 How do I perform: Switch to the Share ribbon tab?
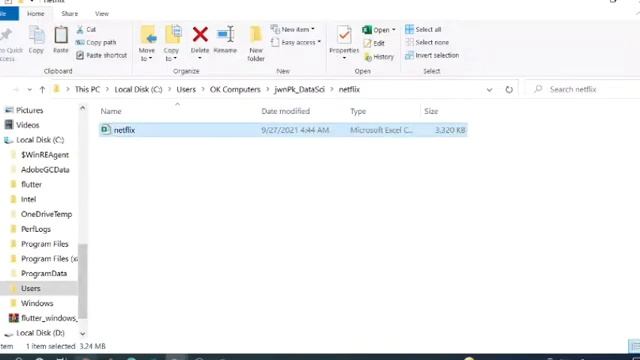(x=69, y=13)
